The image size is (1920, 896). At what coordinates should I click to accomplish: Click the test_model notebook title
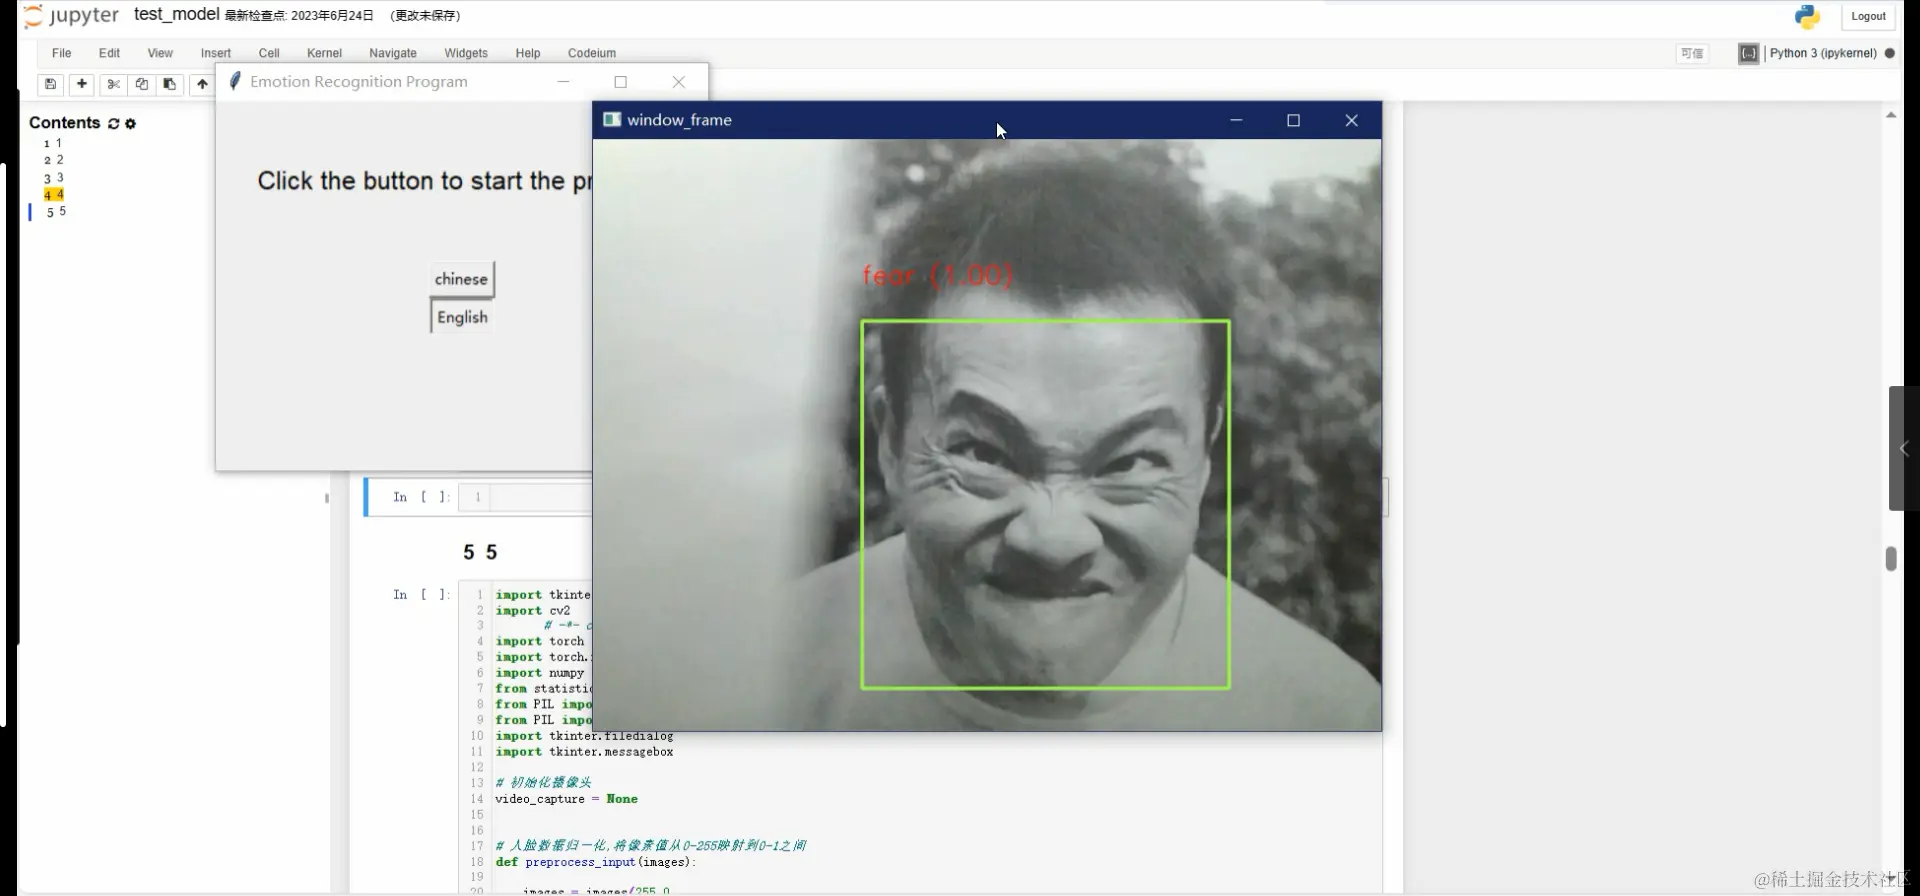[x=176, y=14]
